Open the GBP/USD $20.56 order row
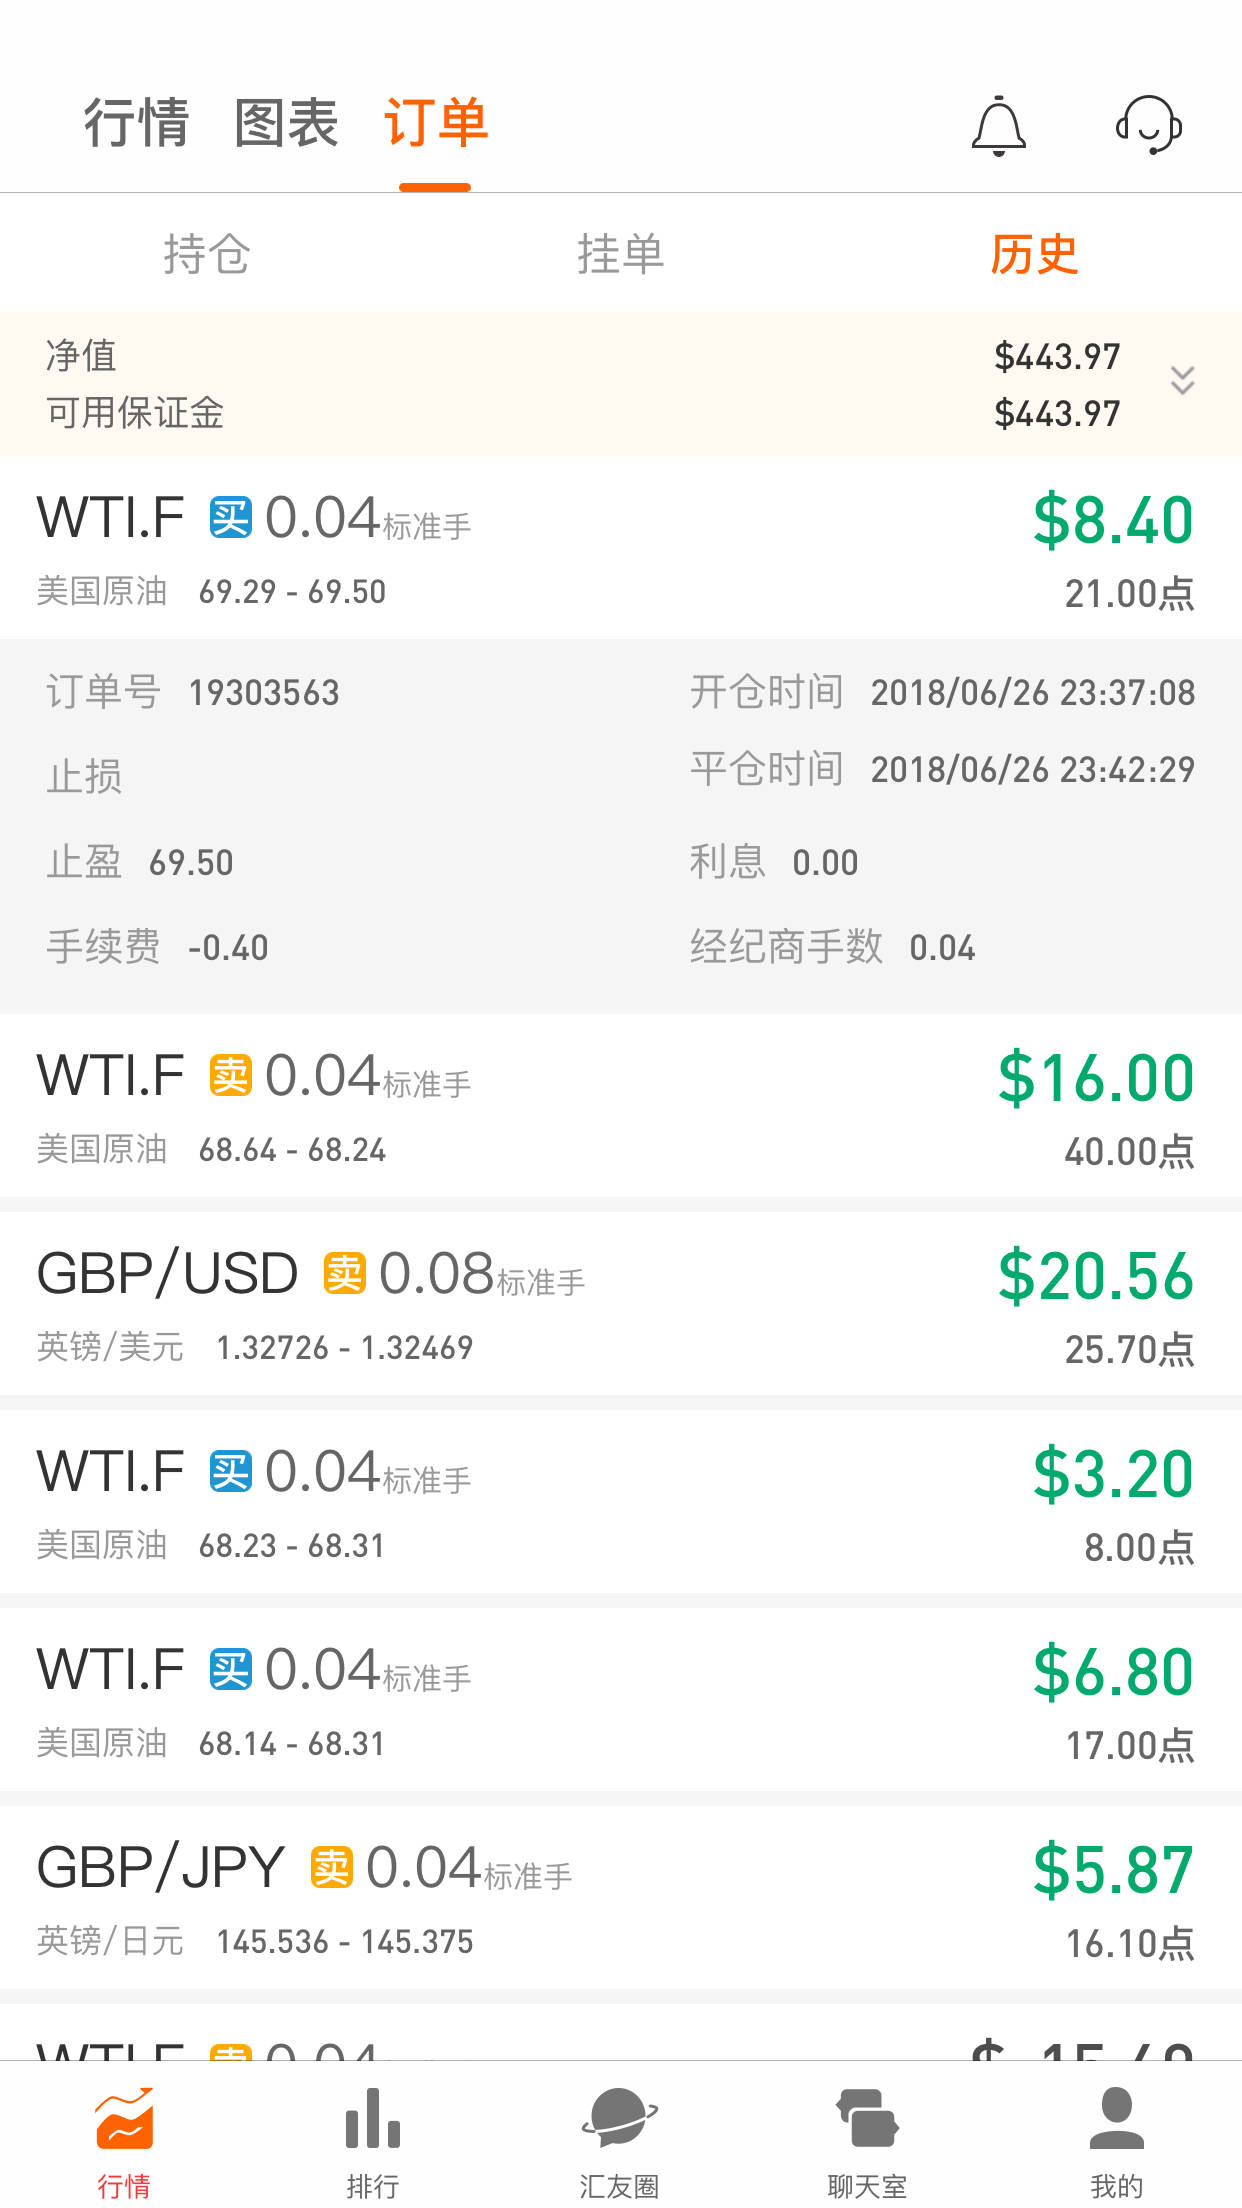This screenshot has height=2208, width=1242. point(621,1304)
